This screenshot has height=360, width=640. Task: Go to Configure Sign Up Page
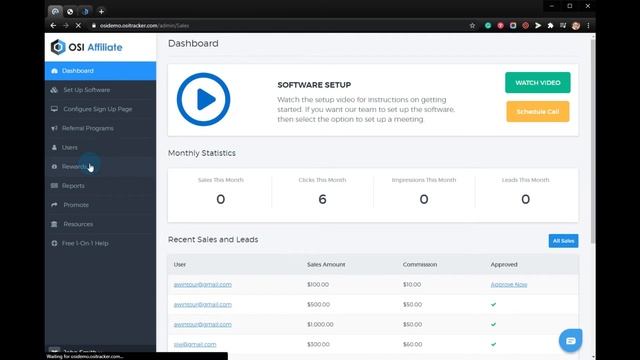[x=100, y=109]
